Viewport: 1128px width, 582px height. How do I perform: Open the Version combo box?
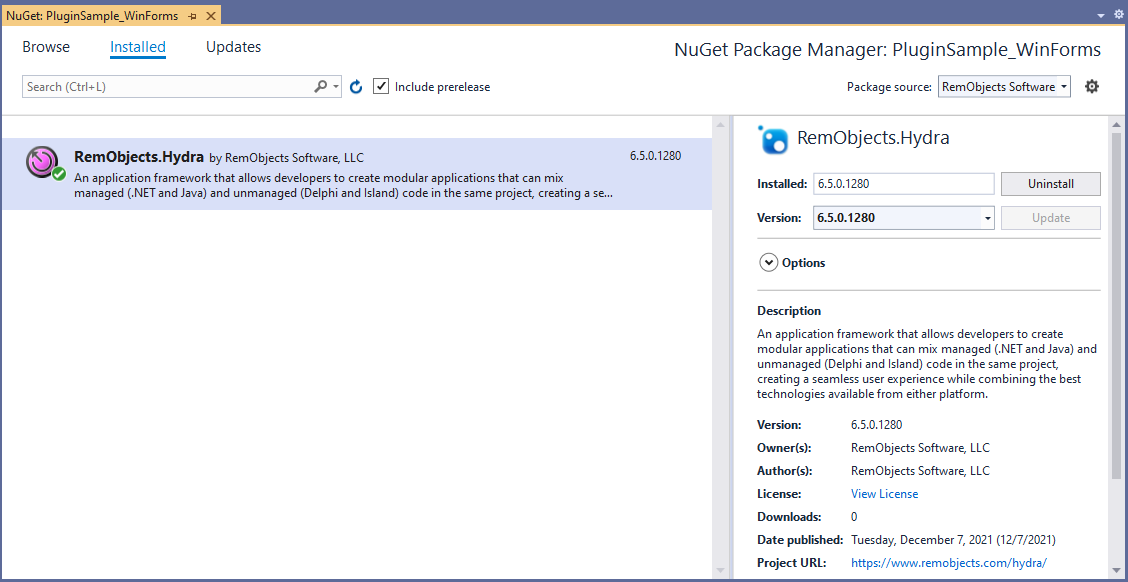click(x=904, y=218)
